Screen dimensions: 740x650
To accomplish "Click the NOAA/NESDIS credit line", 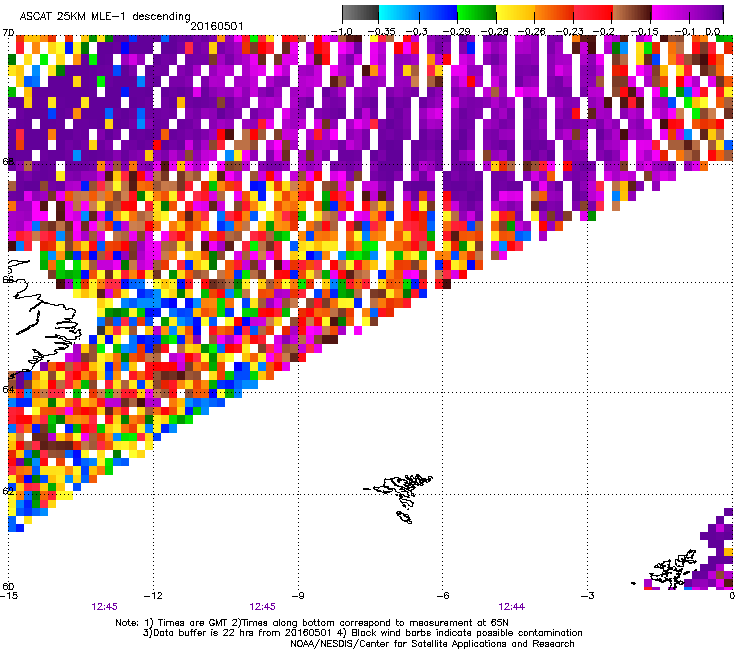I will click(x=432, y=644).
